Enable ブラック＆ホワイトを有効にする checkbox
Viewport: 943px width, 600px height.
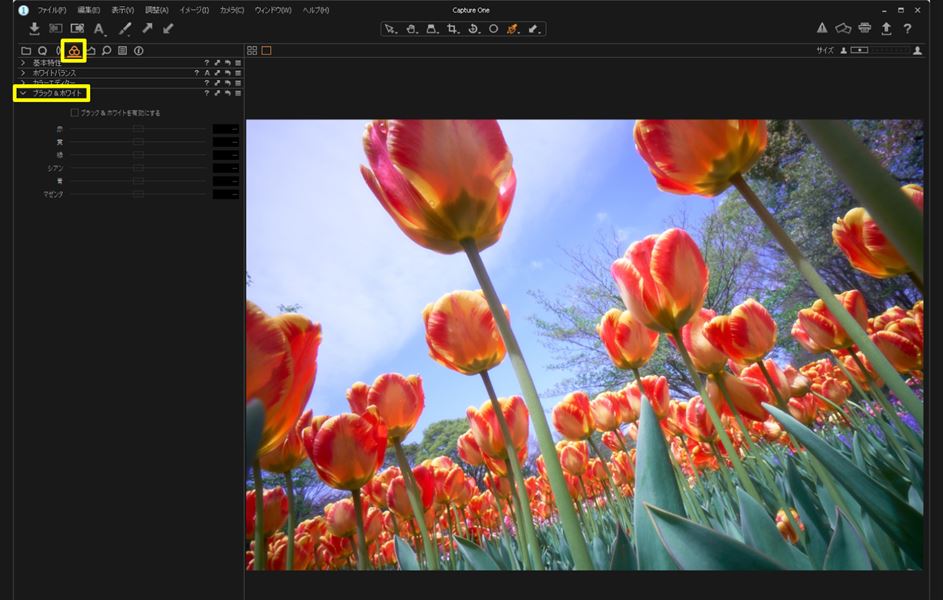tap(75, 112)
